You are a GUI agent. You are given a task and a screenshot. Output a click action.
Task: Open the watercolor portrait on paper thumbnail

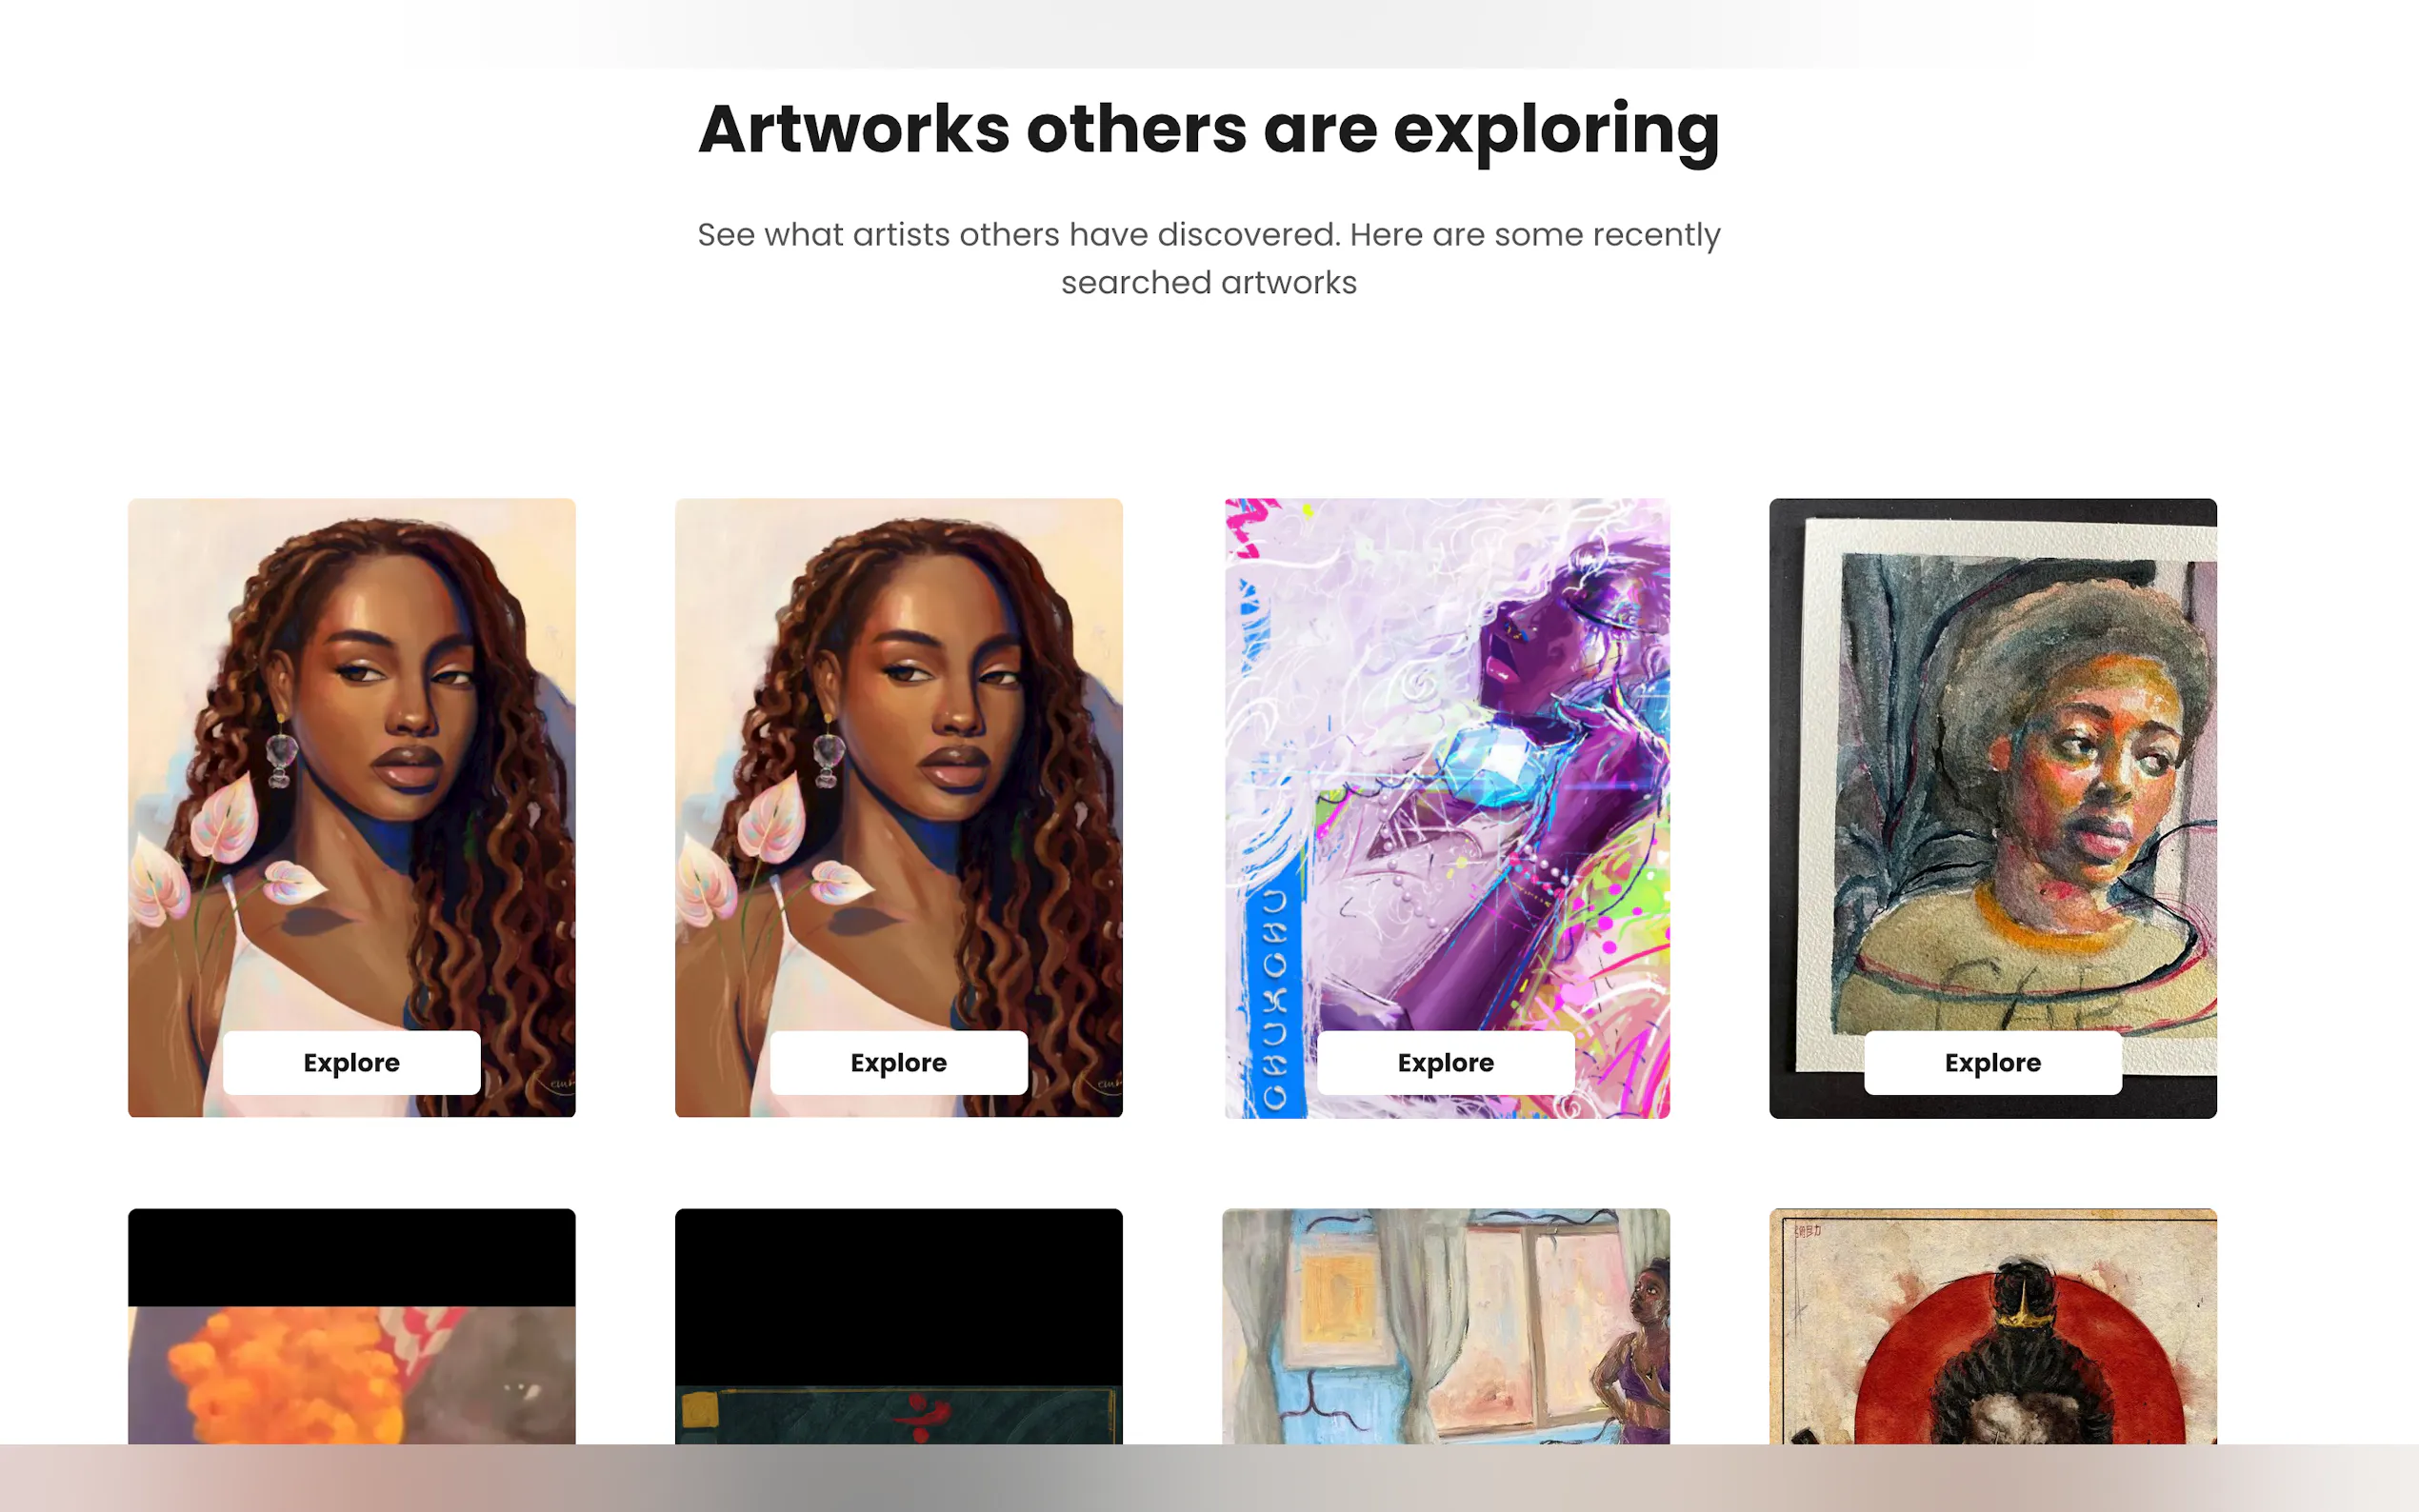(x=1992, y=760)
